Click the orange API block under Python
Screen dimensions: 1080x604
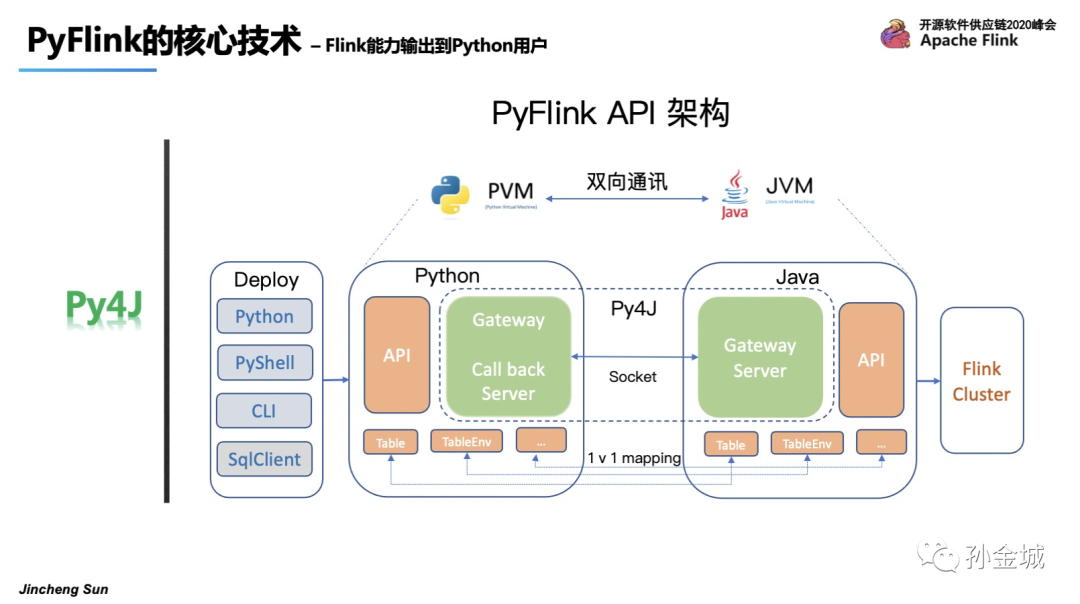tap(397, 355)
